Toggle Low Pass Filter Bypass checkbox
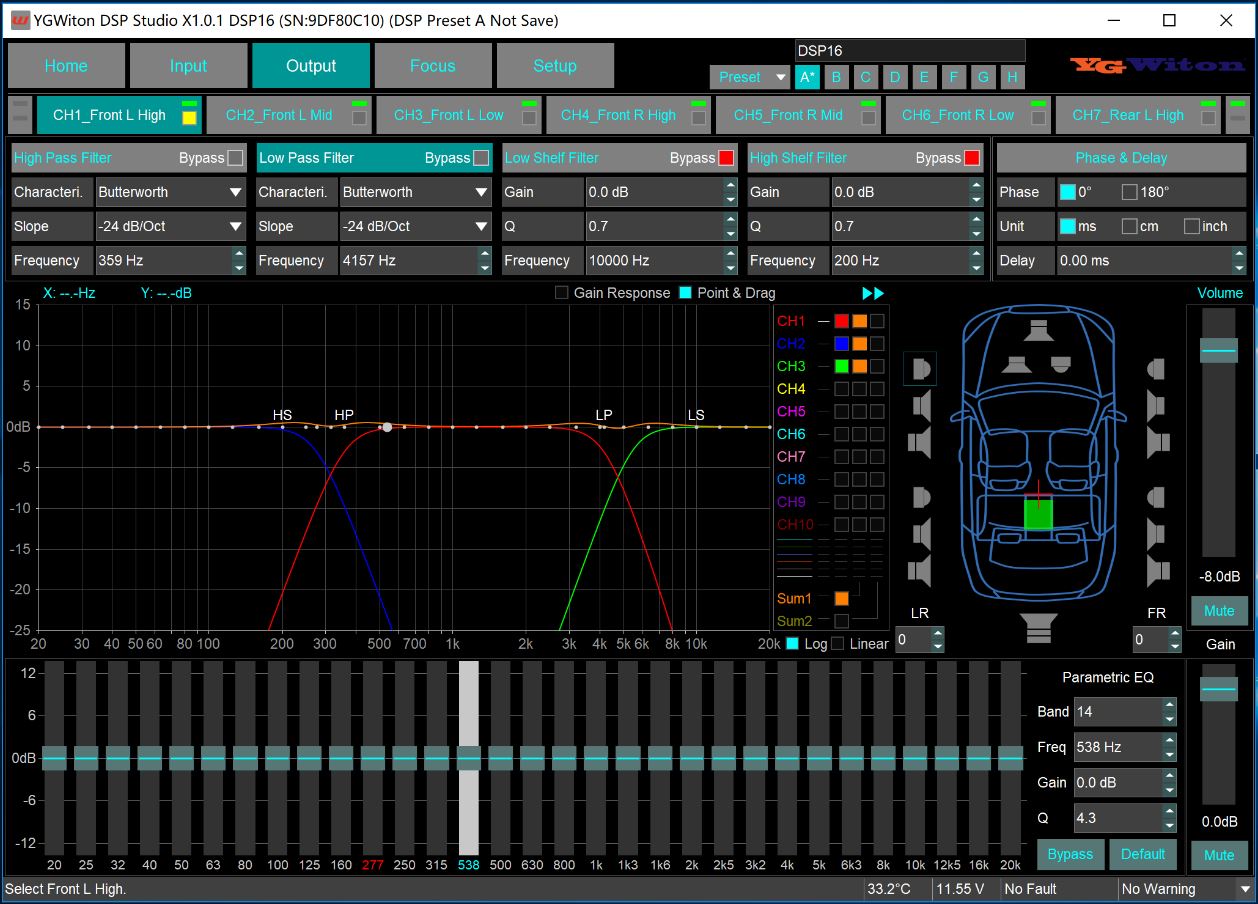The width and height of the screenshot is (1258, 904). [x=481, y=158]
